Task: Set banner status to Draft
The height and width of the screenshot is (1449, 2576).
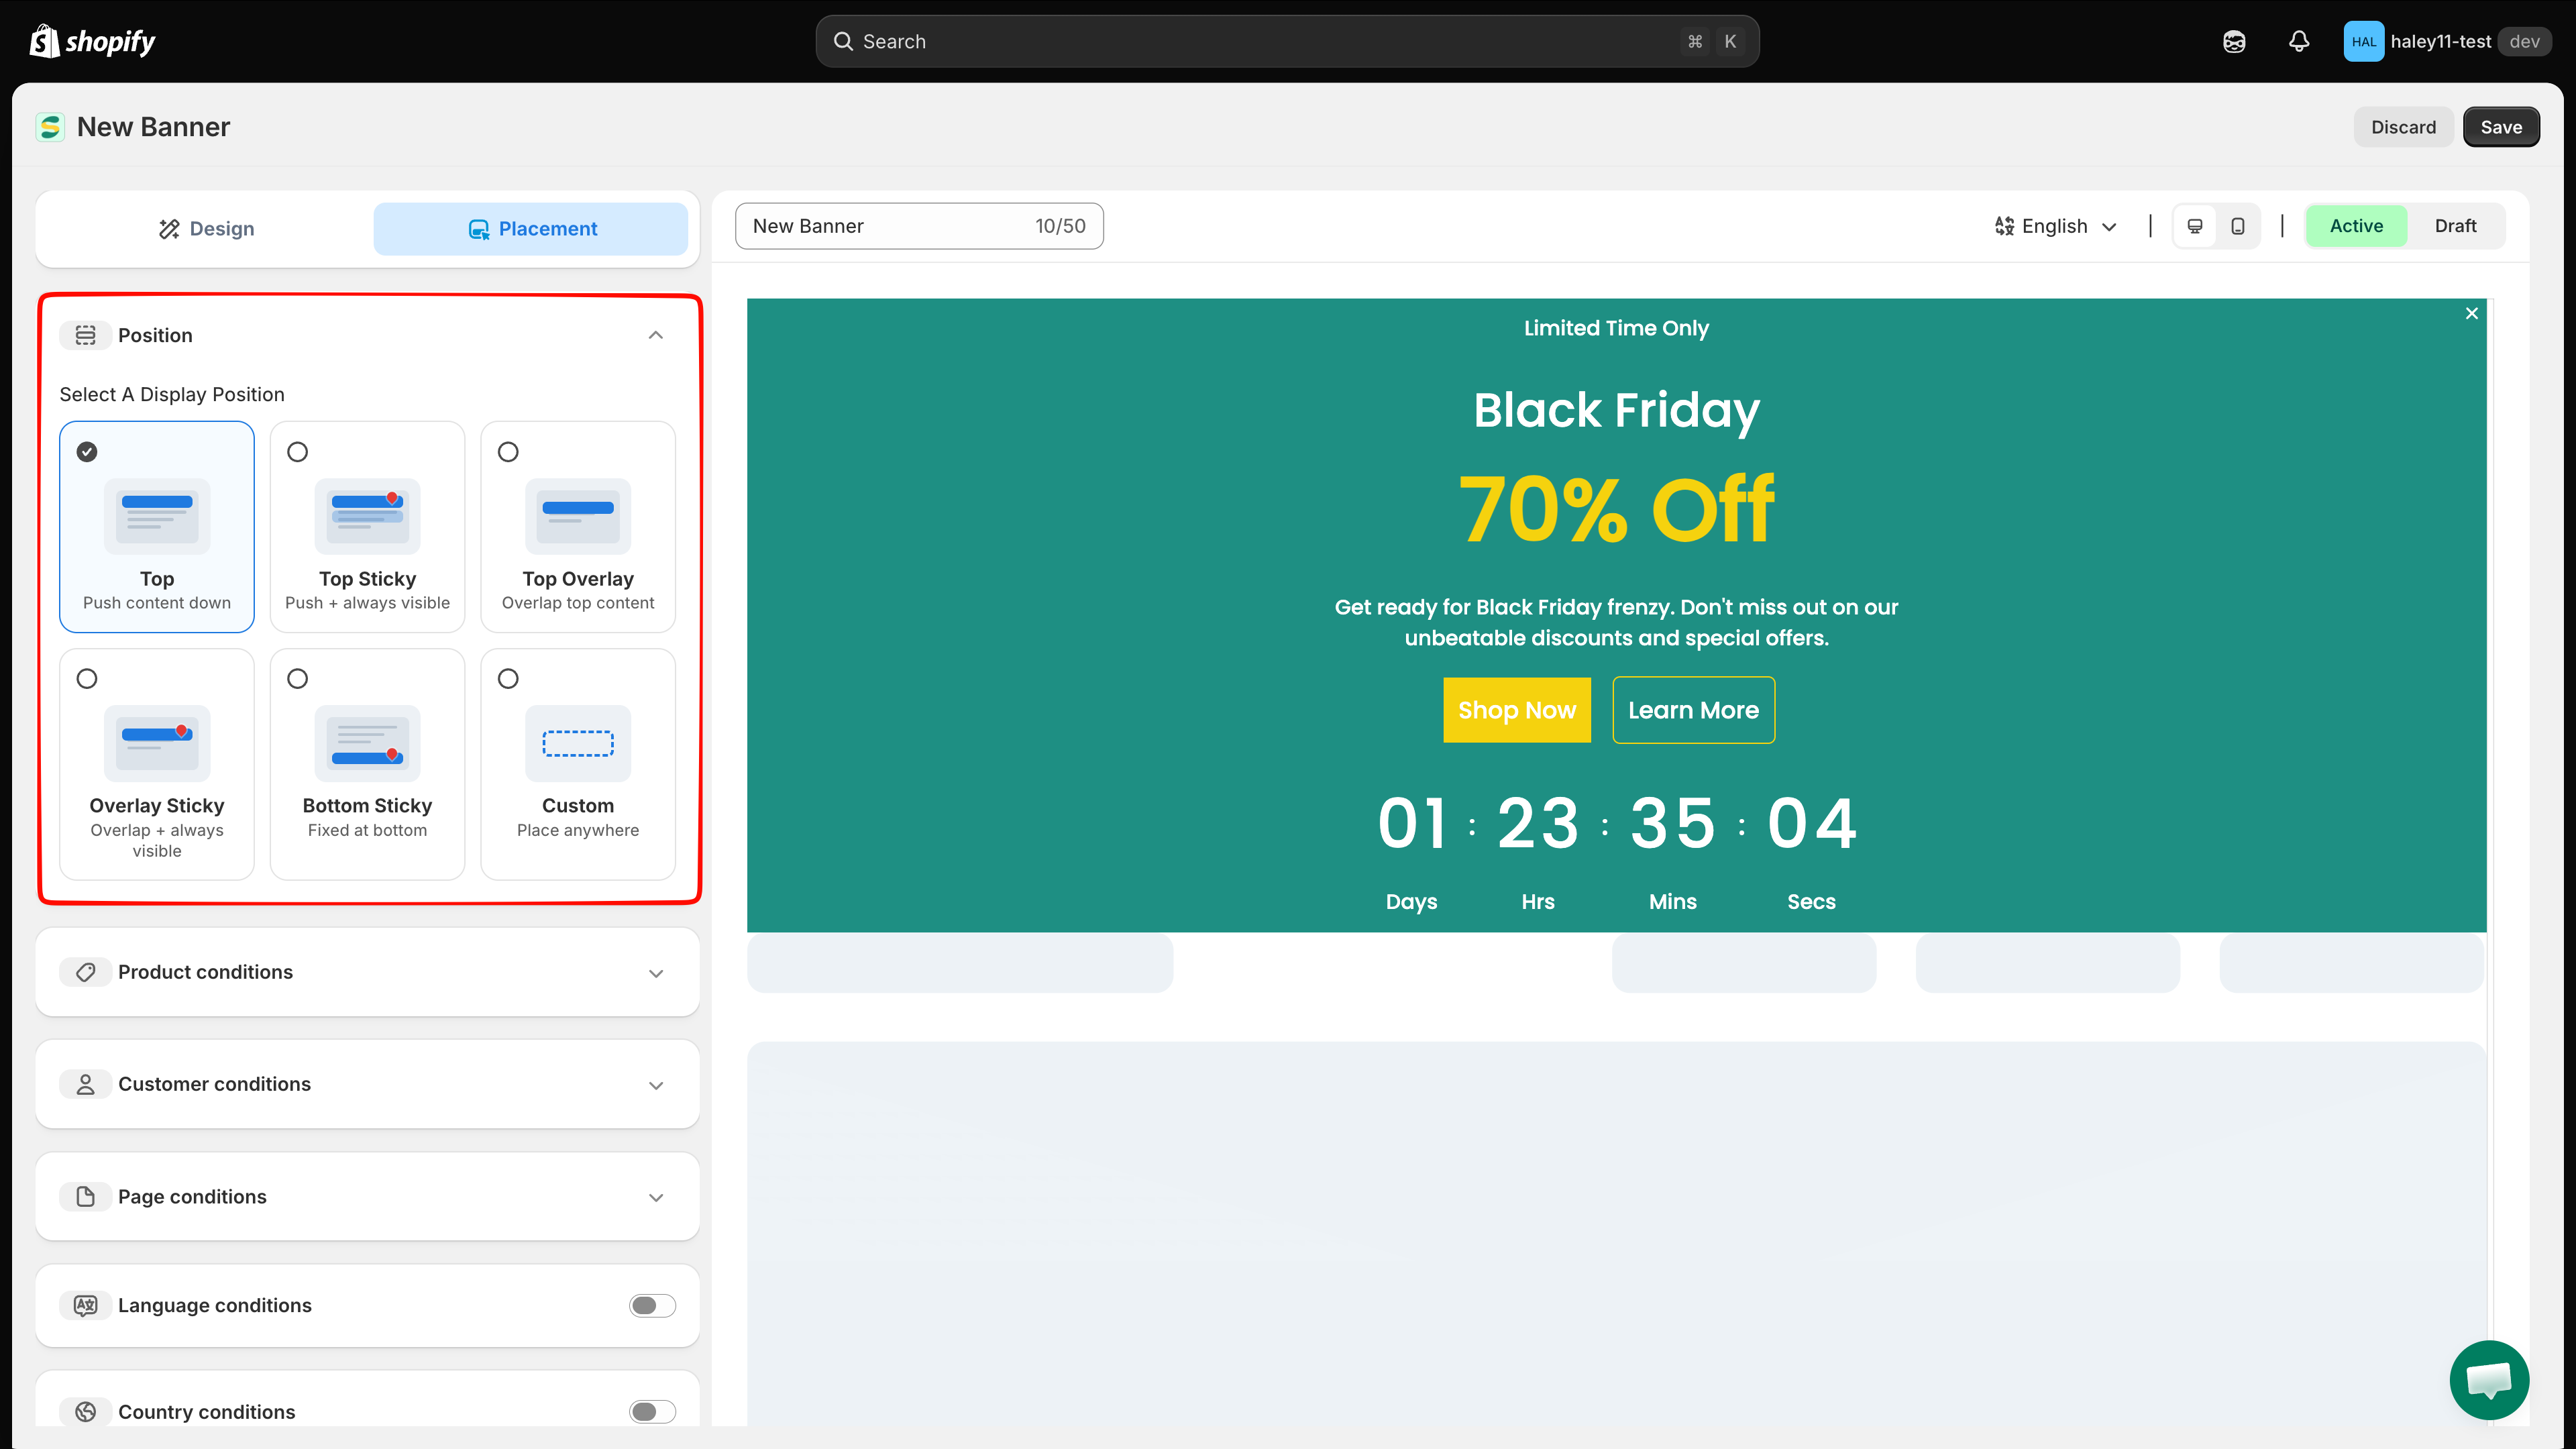Action: (x=2455, y=226)
